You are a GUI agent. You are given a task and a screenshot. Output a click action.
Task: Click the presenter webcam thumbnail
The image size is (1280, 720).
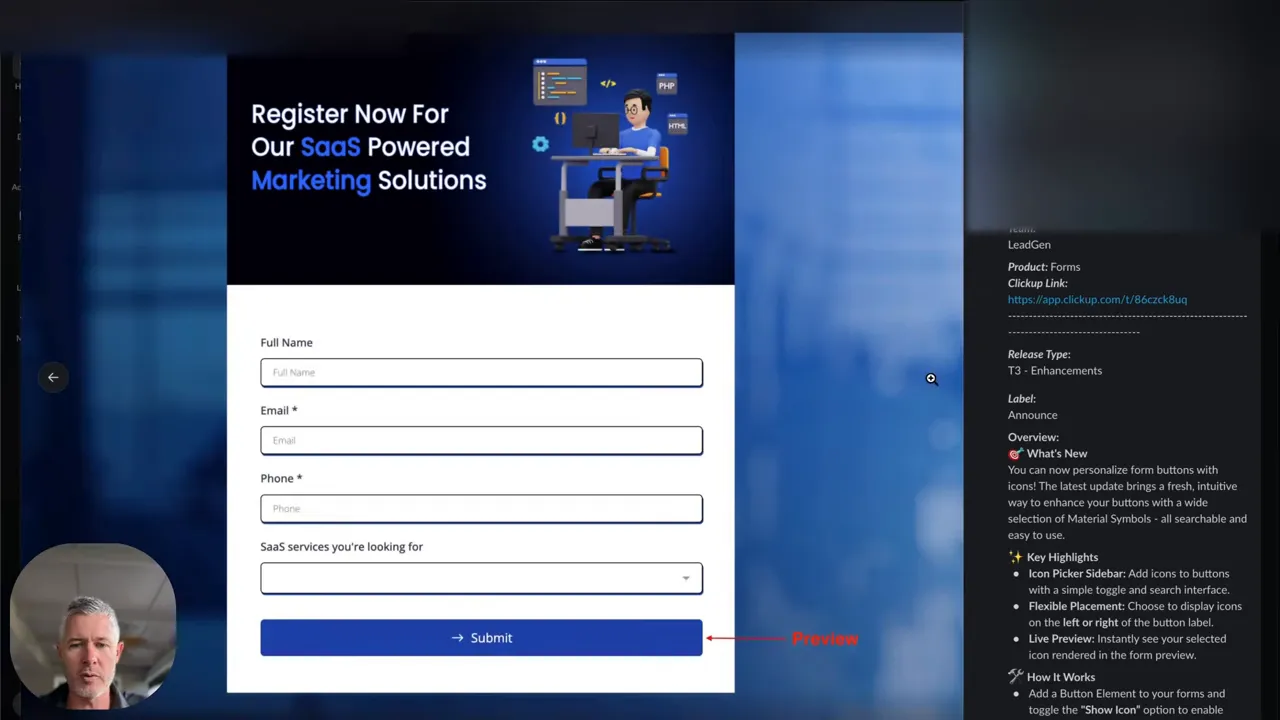pos(92,623)
